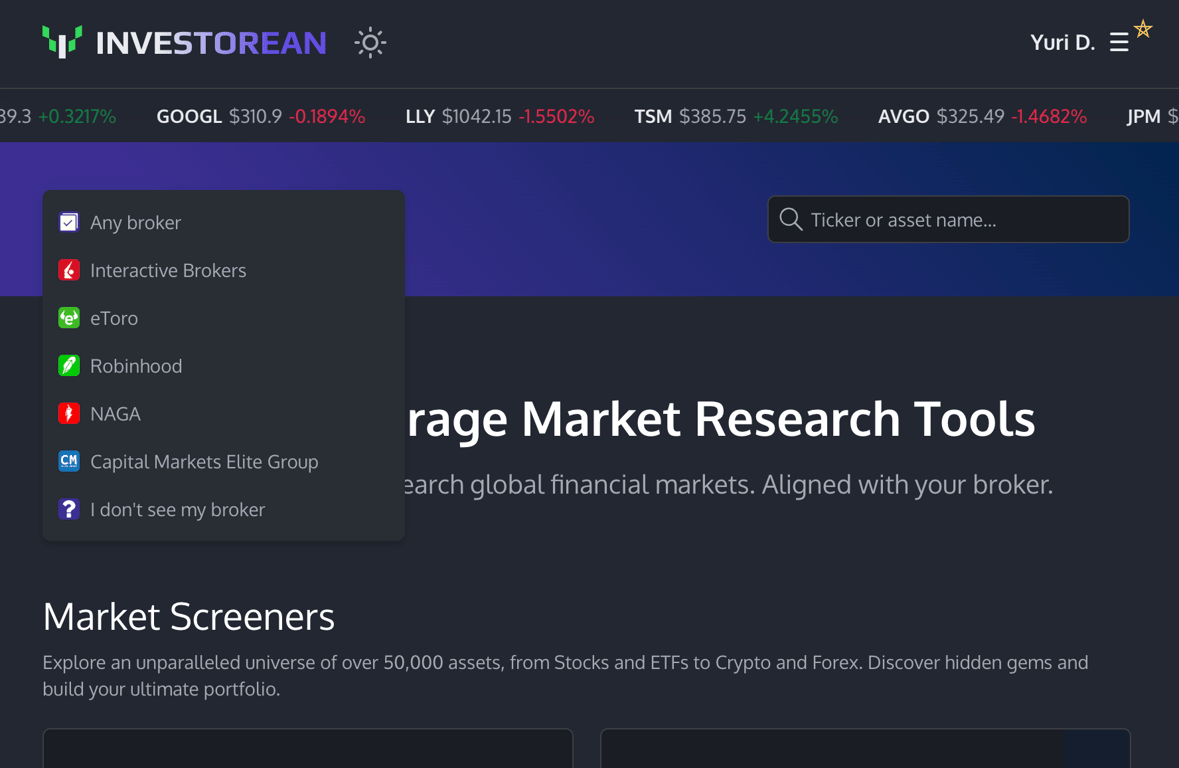Viewport: 1179px width, 768px height.
Task: Click the magnifier icon in search box
Action: tap(790, 219)
